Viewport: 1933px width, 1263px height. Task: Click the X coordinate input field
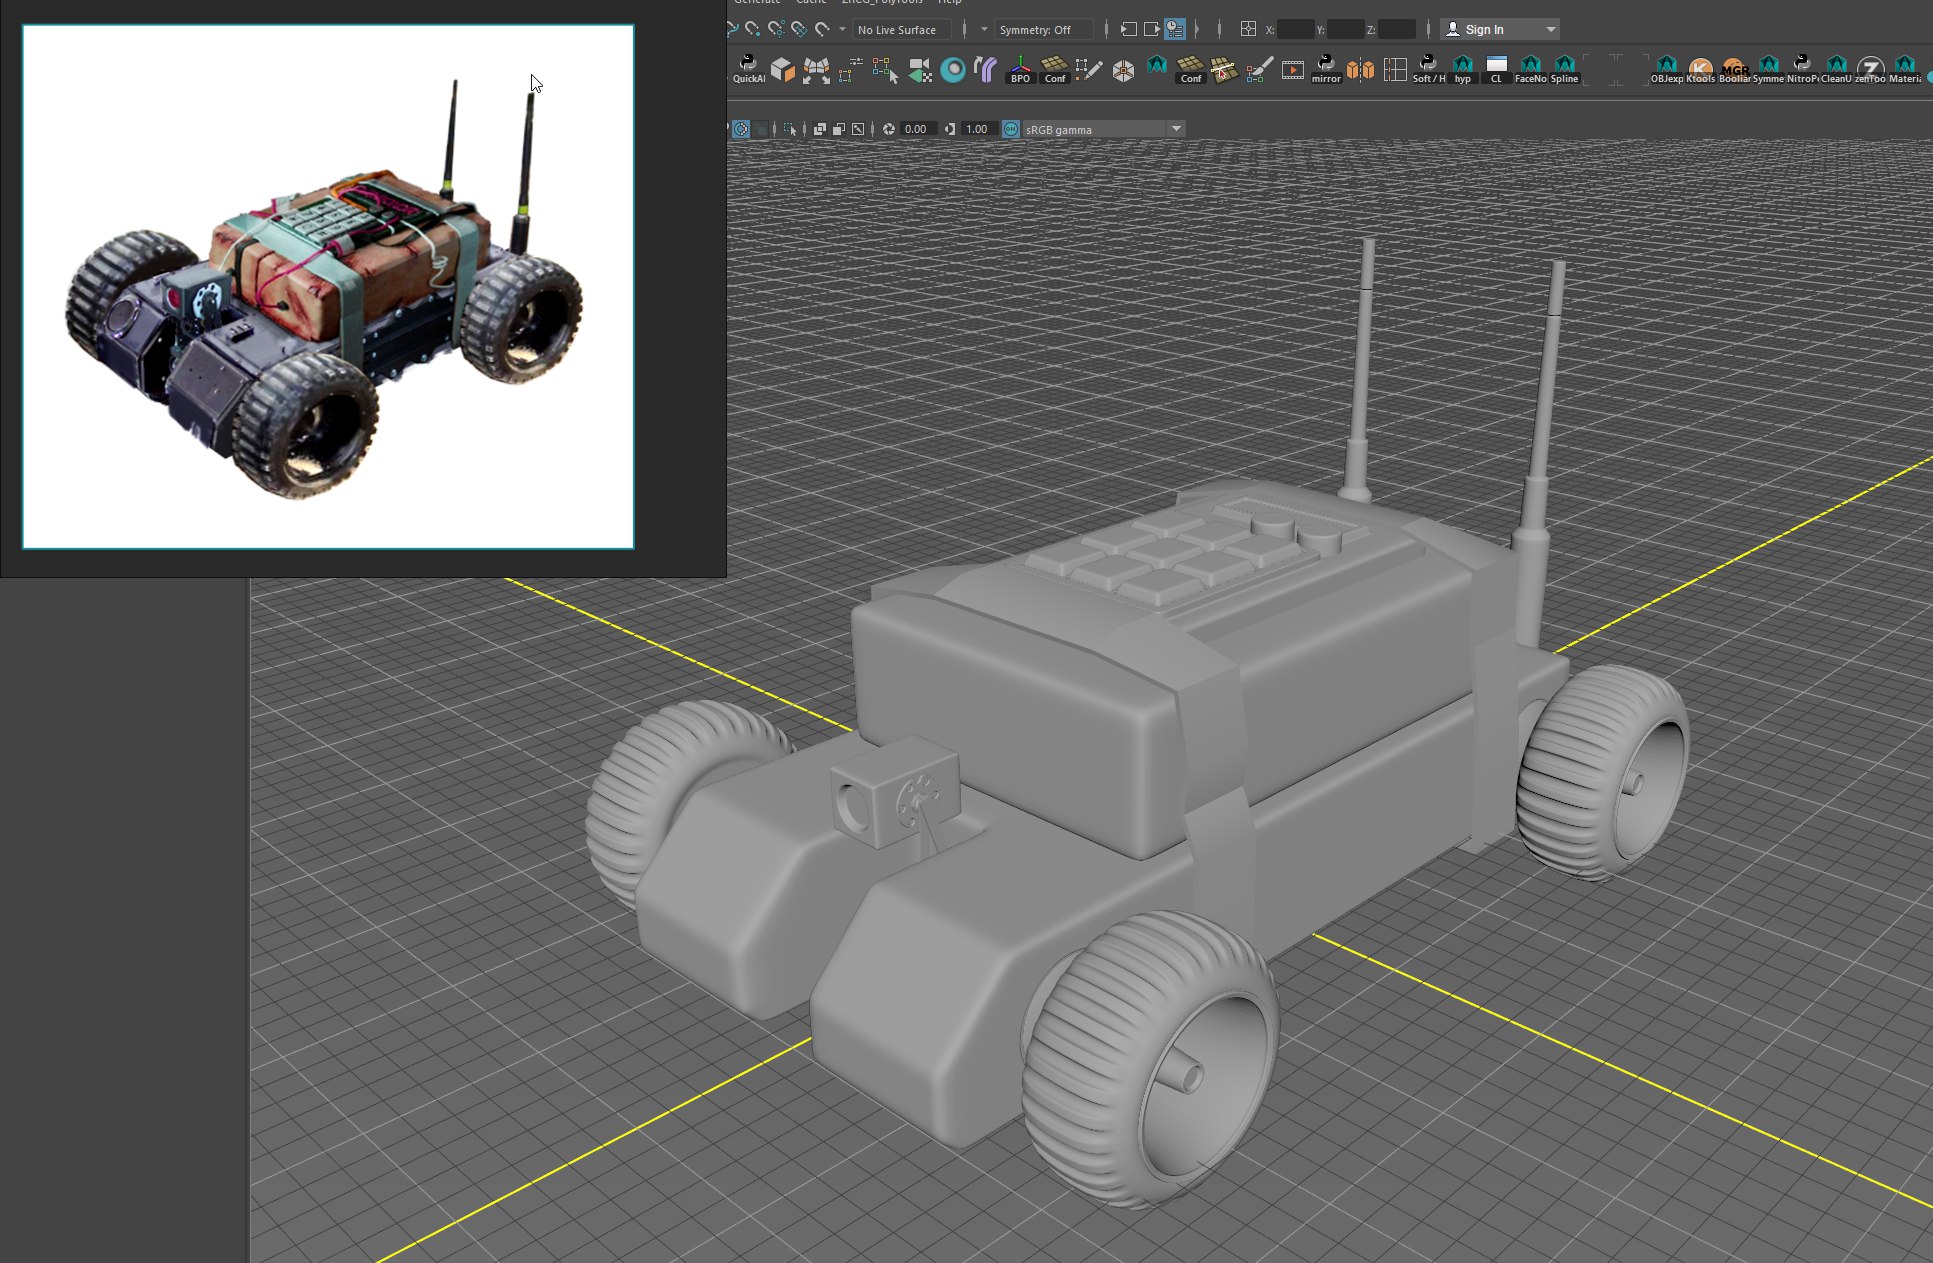click(x=1296, y=29)
